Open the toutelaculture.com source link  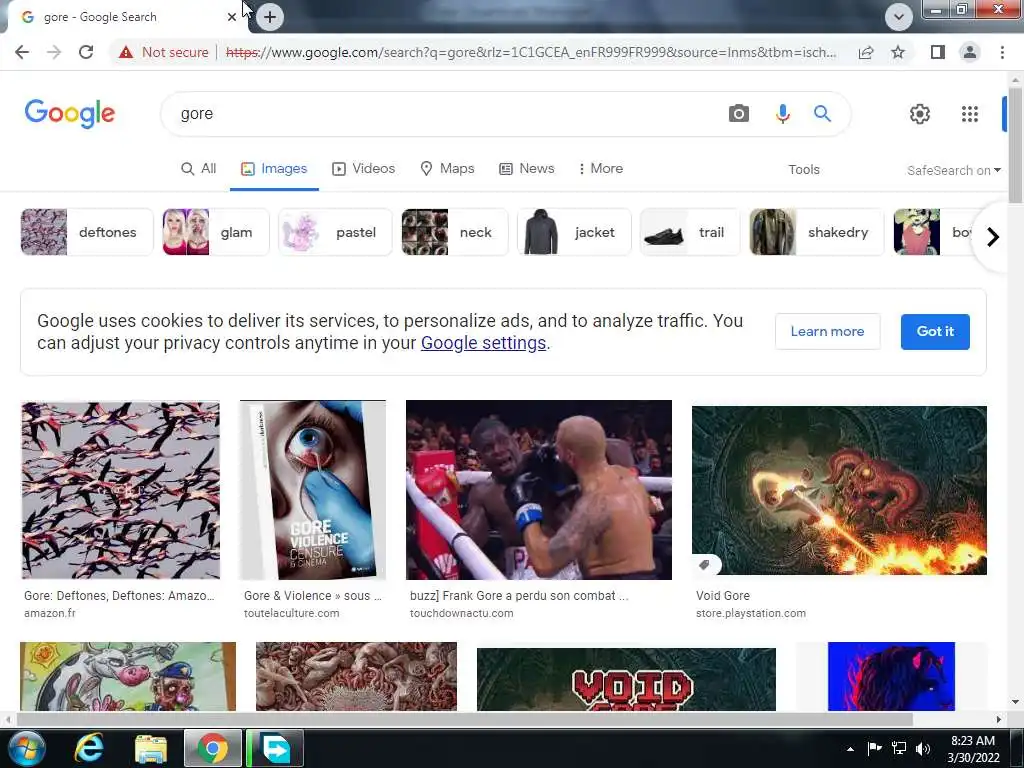291,613
